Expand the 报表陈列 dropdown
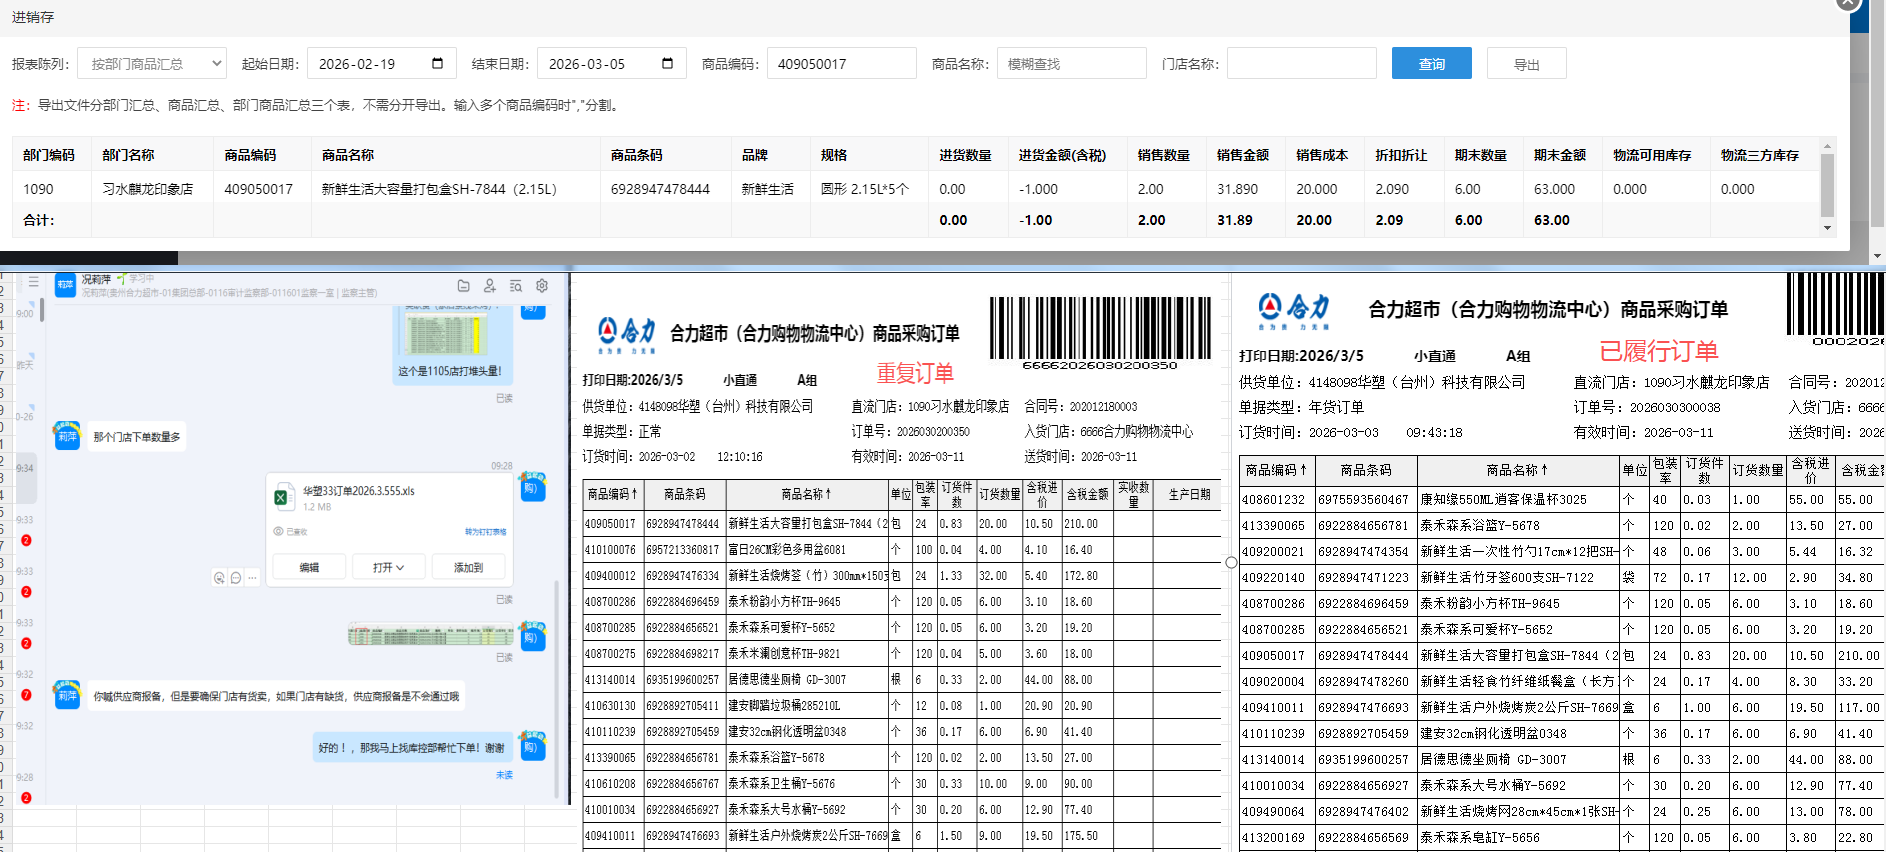 pos(152,64)
